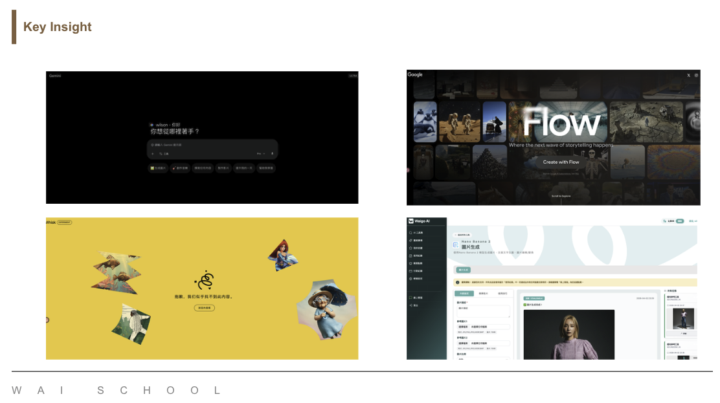Click the microphone icon in Gemini prompt box
The image size is (720, 403).
point(272,154)
